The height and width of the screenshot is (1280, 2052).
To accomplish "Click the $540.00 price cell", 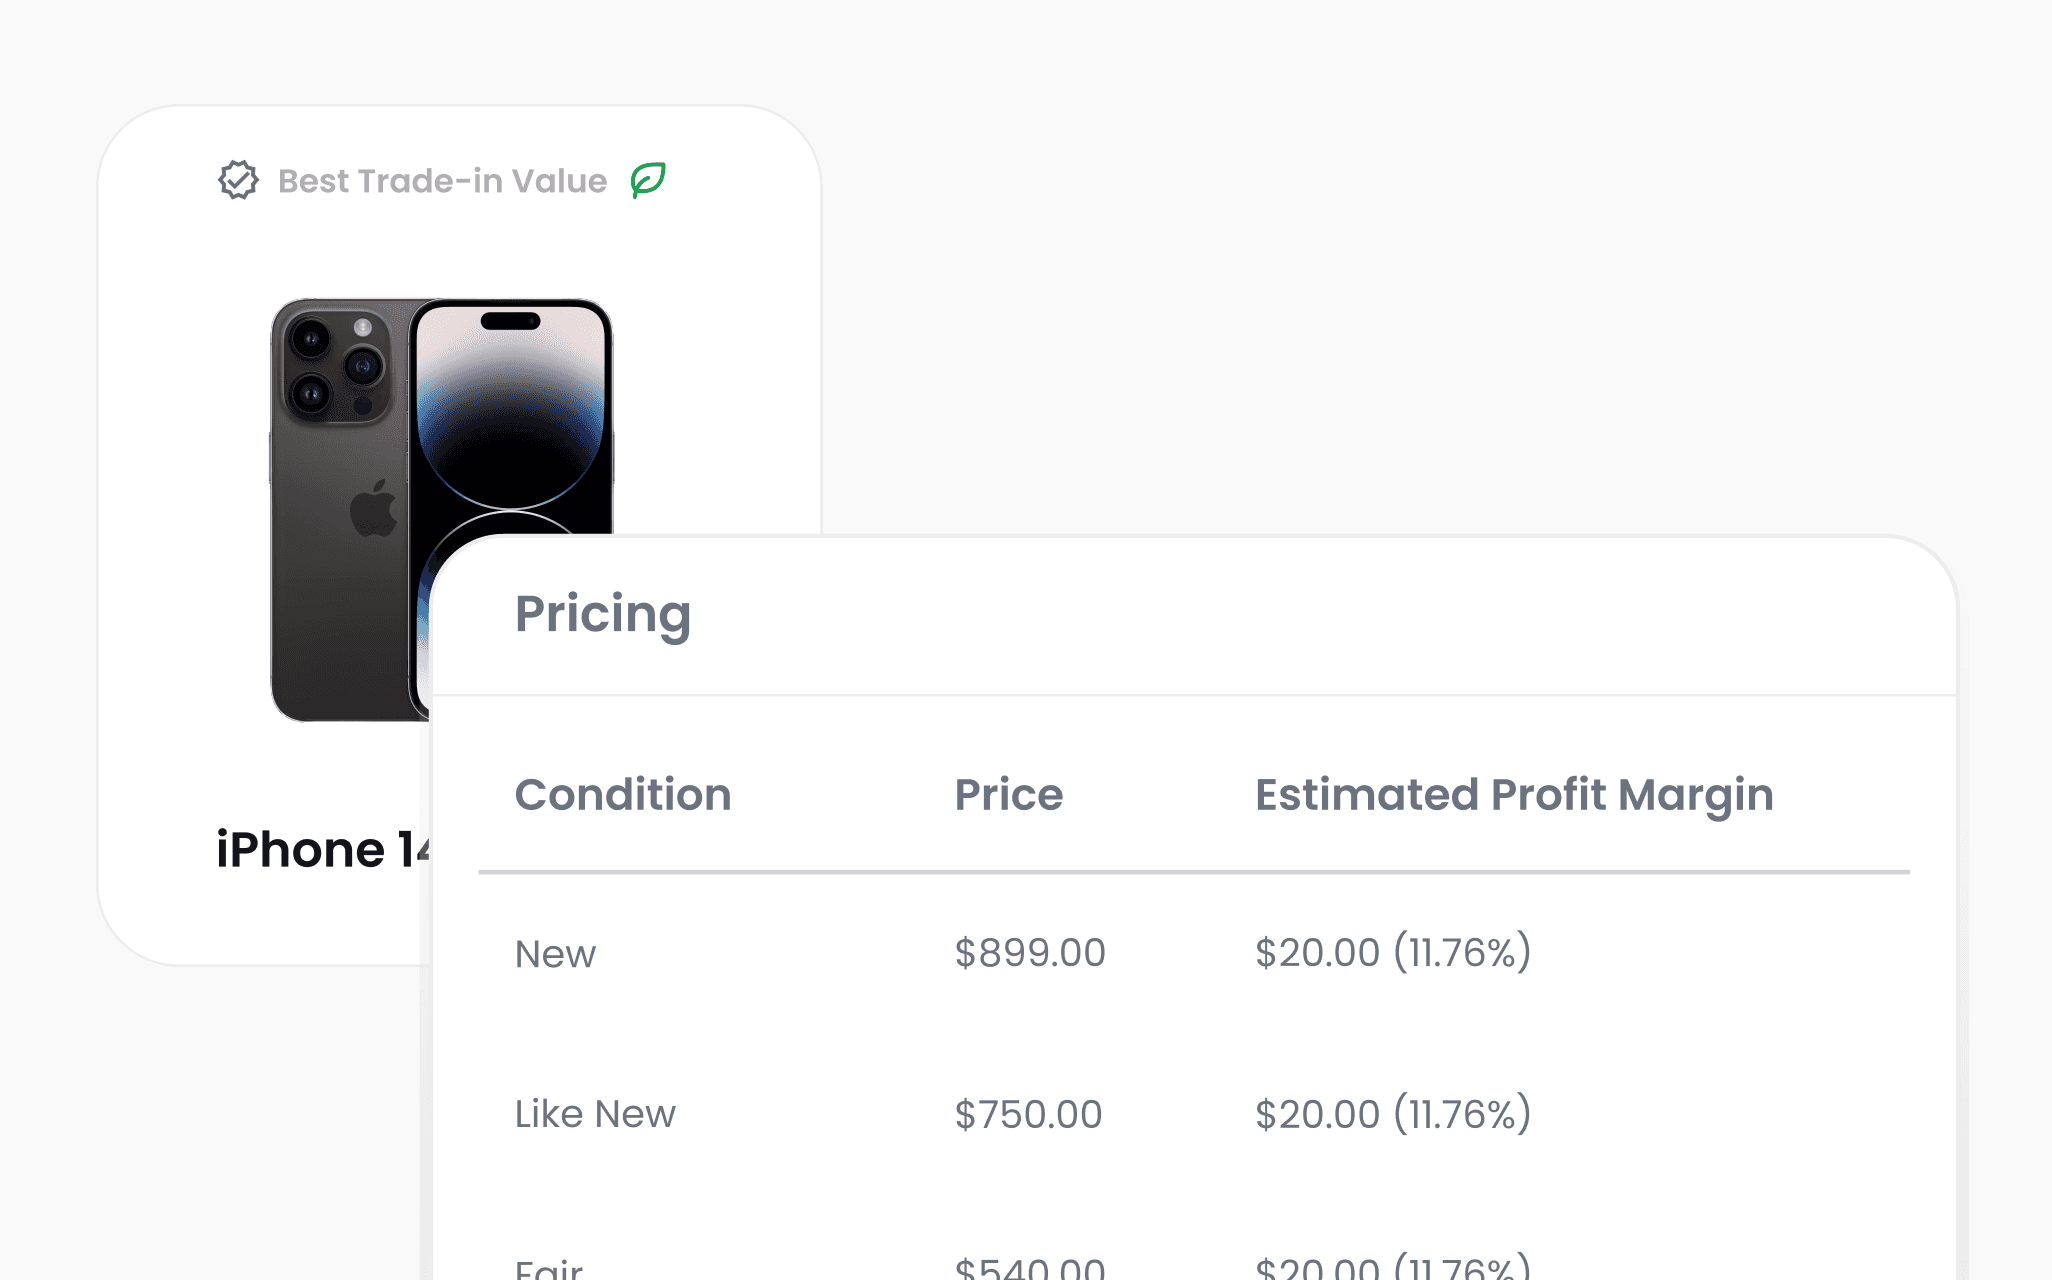I will [1030, 1268].
